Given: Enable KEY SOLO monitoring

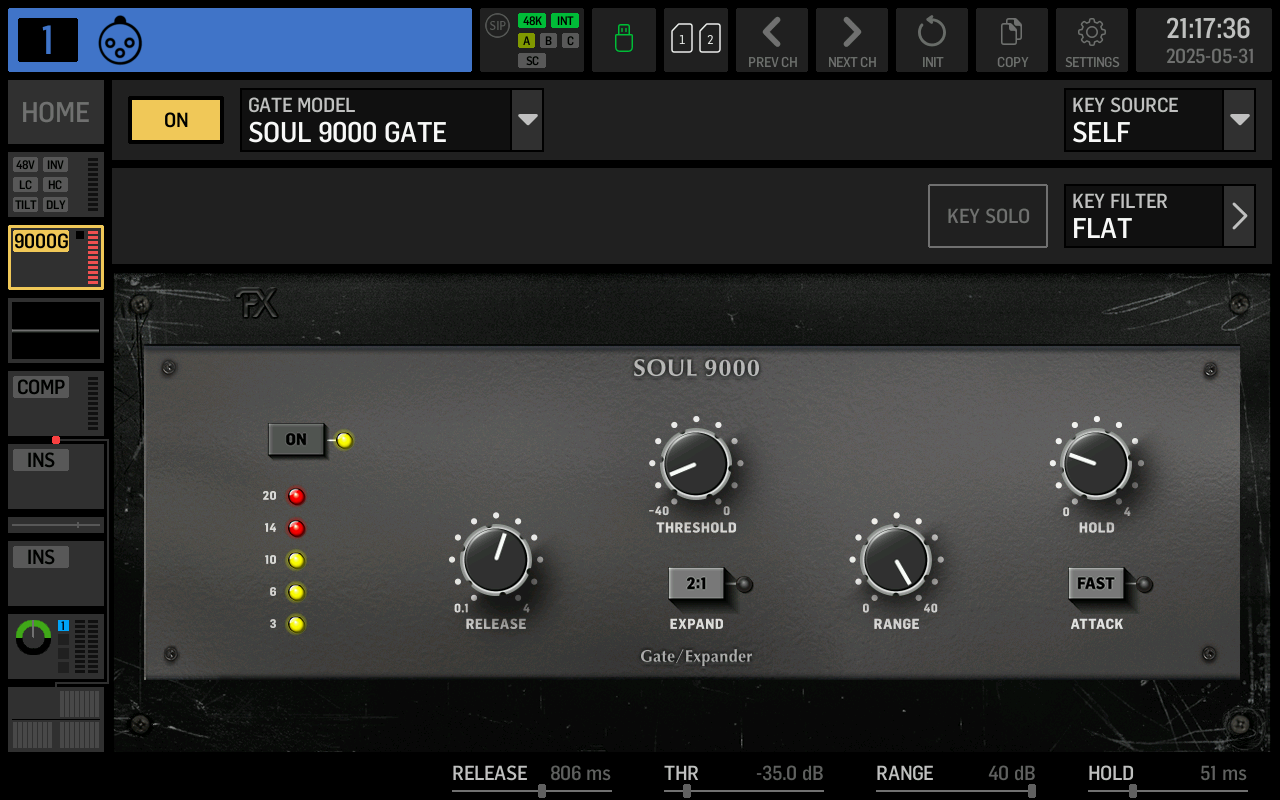Looking at the screenshot, I should click(987, 215).
